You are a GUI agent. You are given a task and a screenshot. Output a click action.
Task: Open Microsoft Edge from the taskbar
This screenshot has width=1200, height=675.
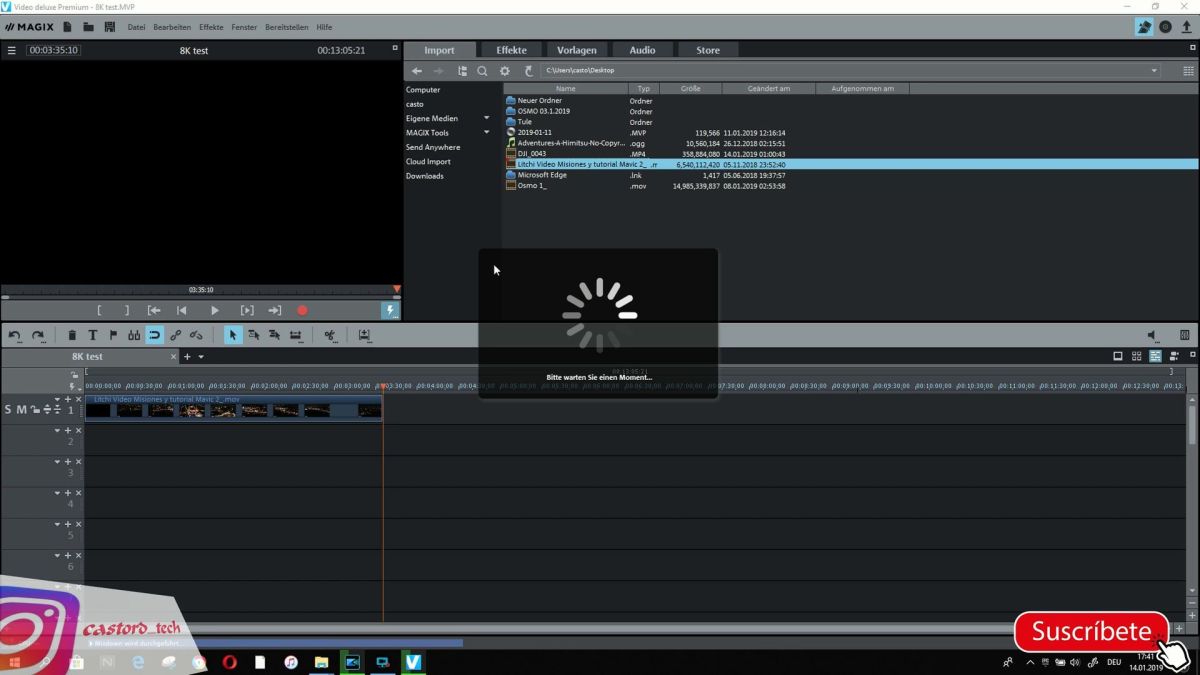(138, 662)
